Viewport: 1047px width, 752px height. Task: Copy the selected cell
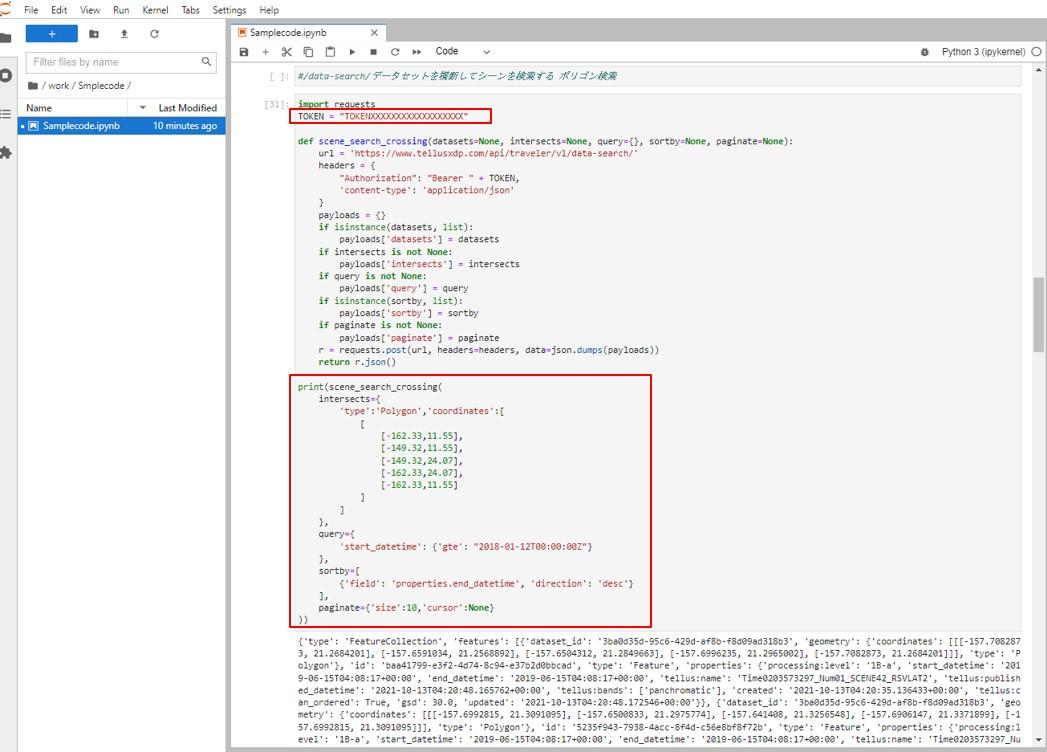[x=308, y=51]
